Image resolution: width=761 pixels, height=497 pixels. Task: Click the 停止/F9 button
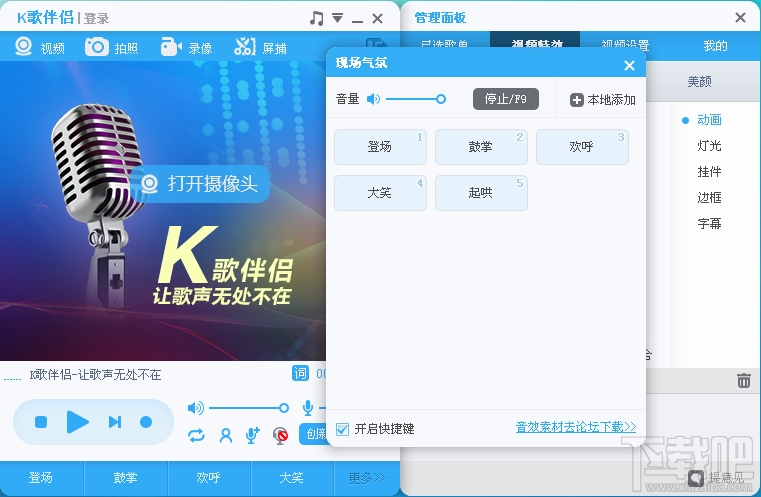click(506, 99)
